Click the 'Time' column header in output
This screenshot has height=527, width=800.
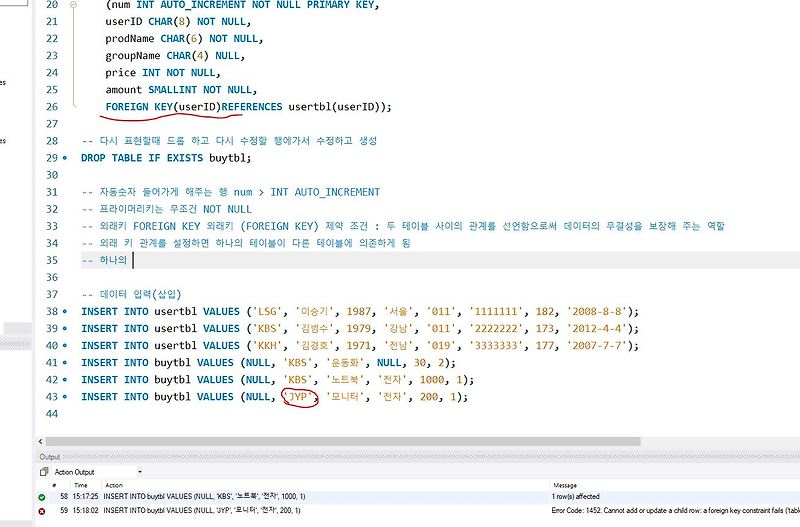(81, 485)
